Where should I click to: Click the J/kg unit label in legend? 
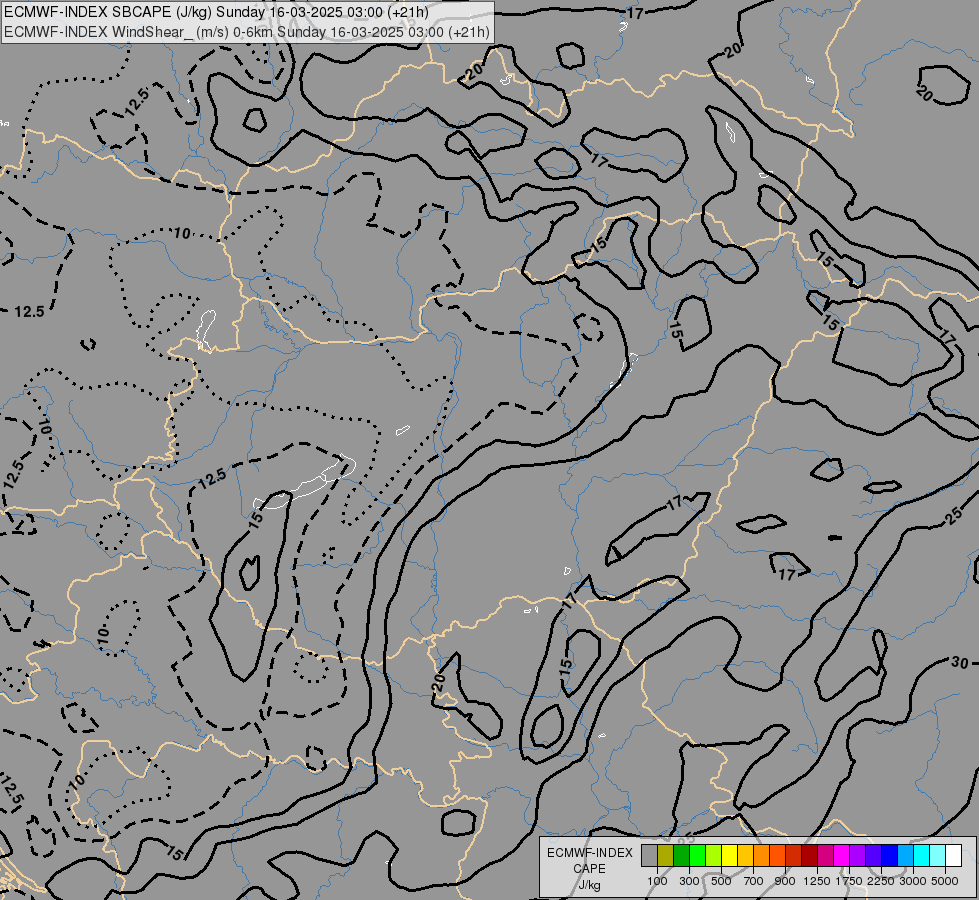coord(589,886)
